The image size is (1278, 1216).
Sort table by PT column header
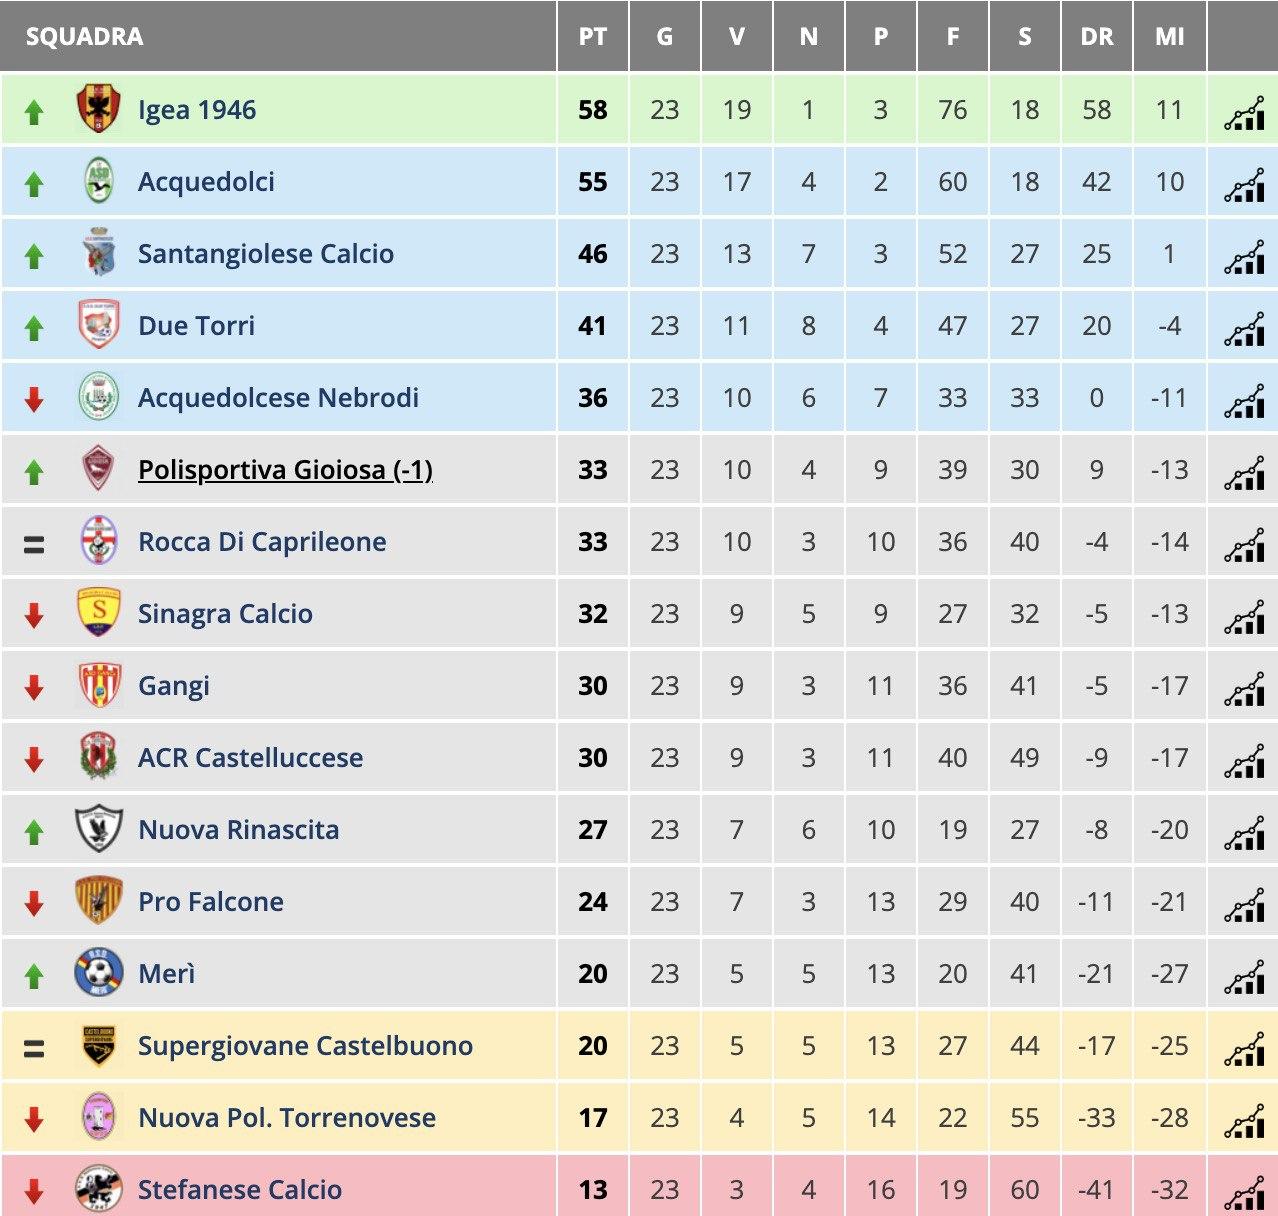(x=593, y=37)
